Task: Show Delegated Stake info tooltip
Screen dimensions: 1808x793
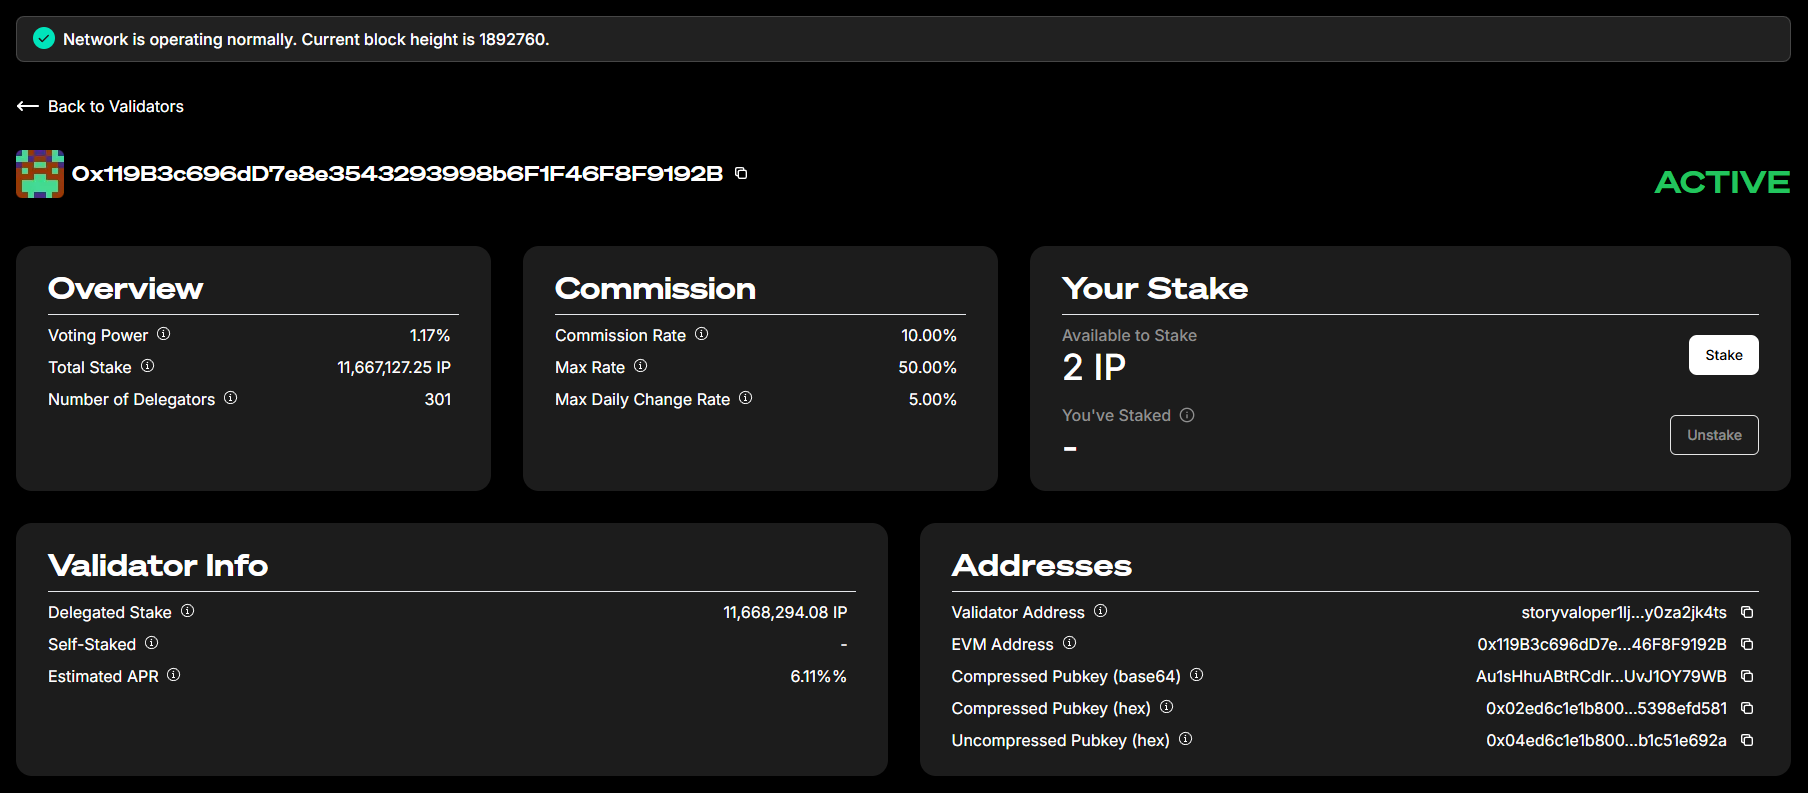Action: 188,611
